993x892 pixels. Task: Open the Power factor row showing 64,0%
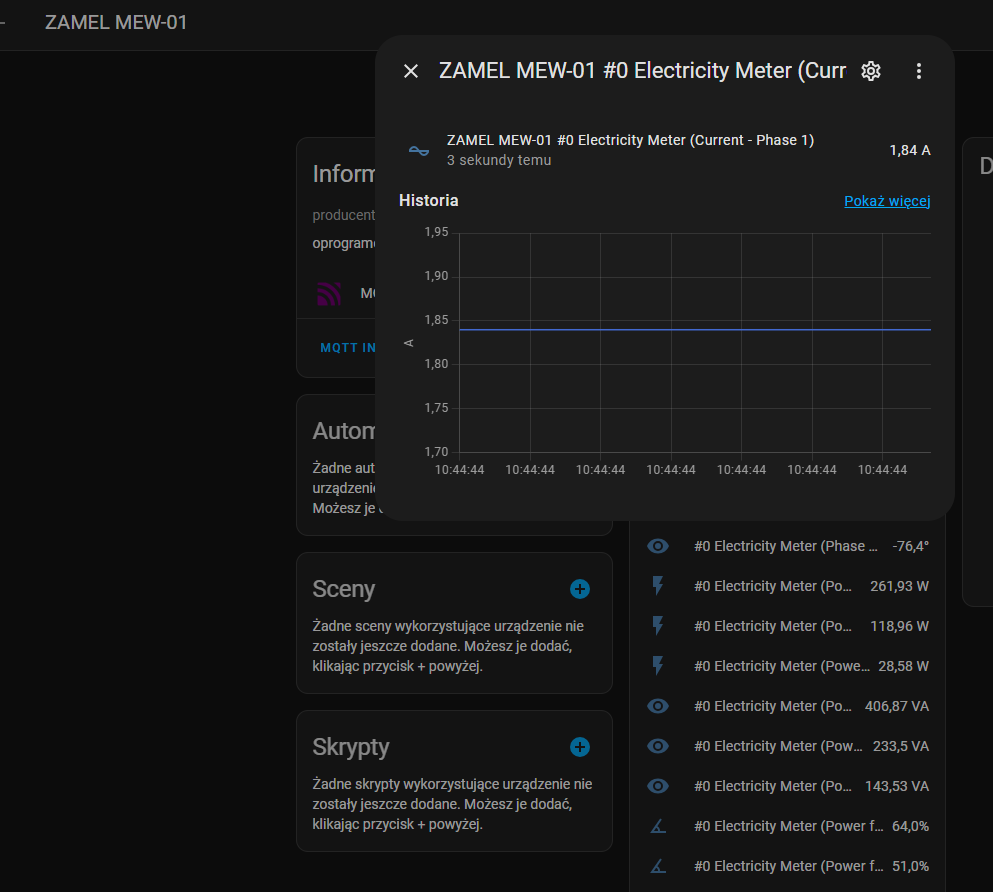(x=788, y=826)
